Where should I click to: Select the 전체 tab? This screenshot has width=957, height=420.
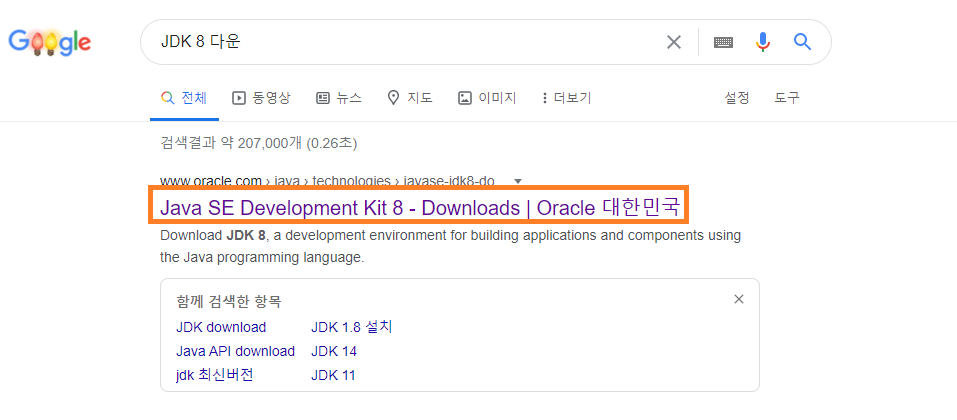point(184,98)
